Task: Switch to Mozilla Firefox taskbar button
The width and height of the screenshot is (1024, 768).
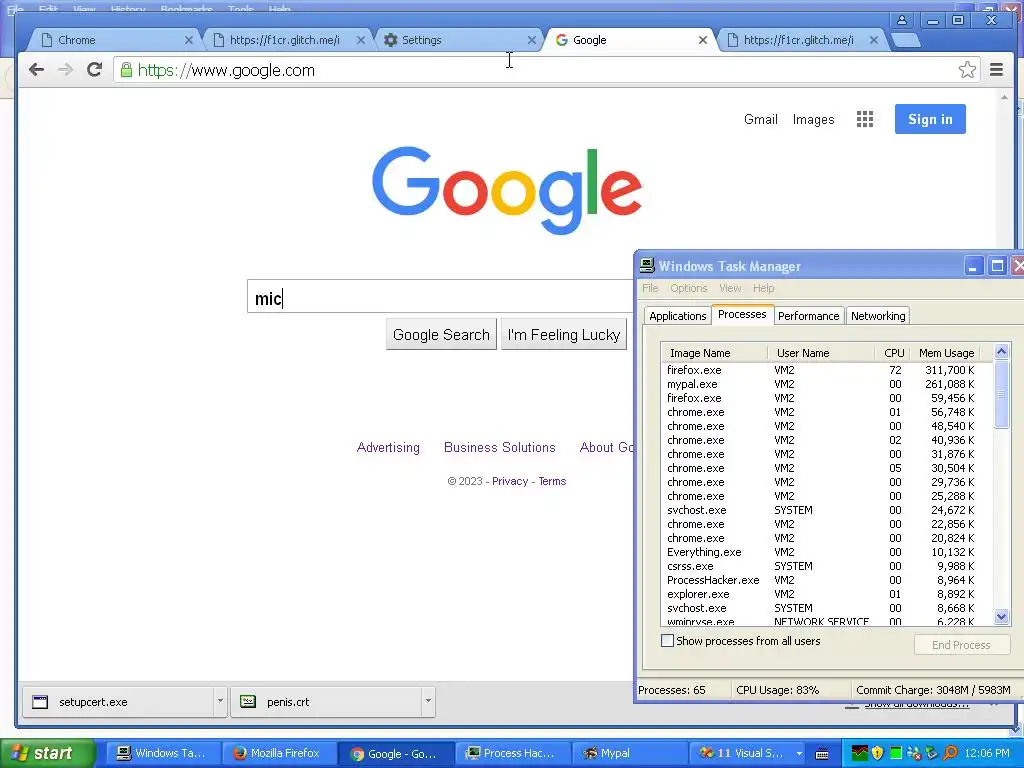Action: [x=278, y=753]
